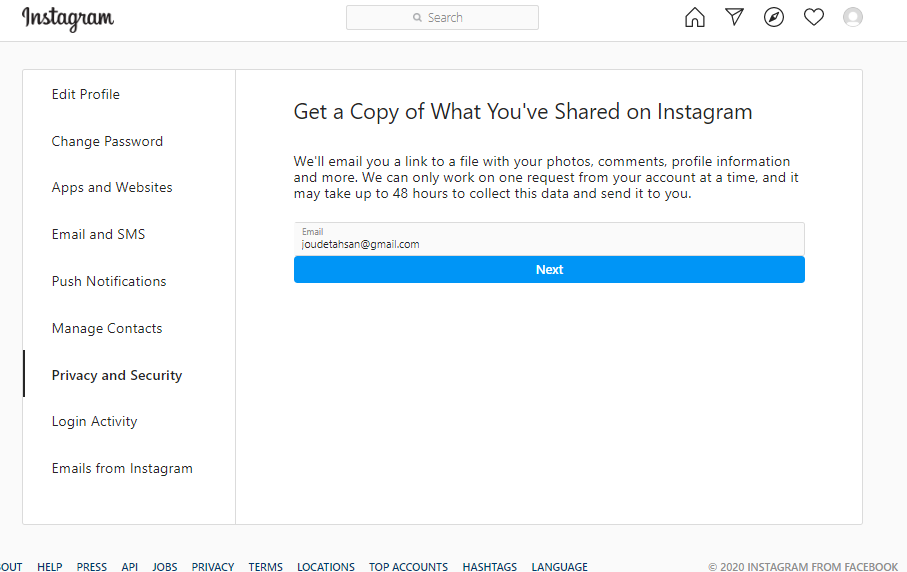Open the JOBS footer link
The width and height of the screenshot is (907, 572).
click(165, 567)
